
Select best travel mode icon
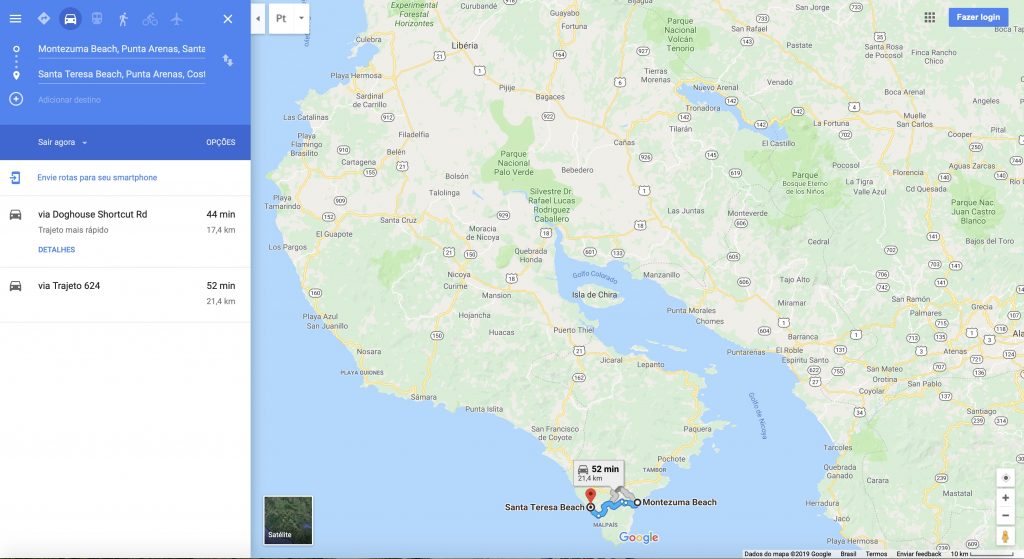(x=44, y=19)
